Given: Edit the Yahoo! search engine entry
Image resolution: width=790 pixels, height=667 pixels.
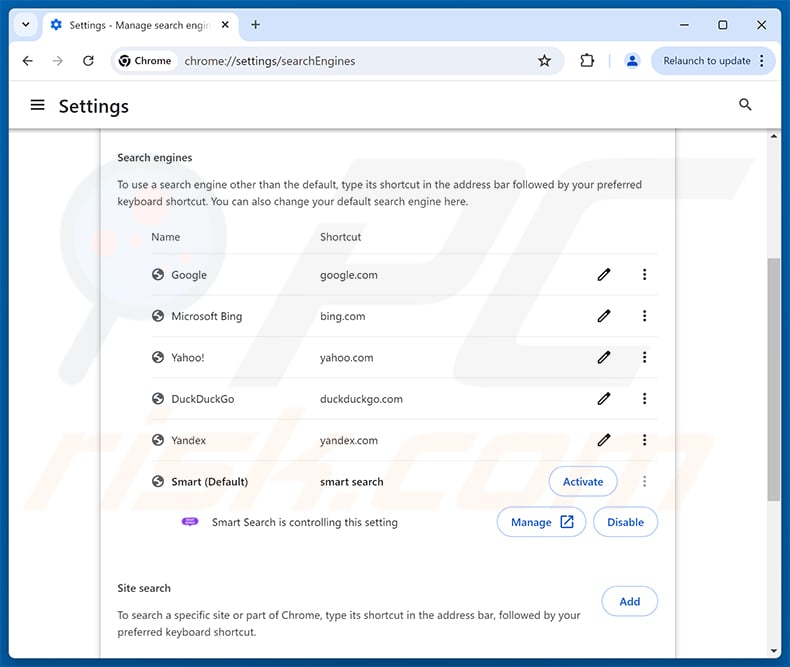Looking at the screenshot, I should point(604,357).
